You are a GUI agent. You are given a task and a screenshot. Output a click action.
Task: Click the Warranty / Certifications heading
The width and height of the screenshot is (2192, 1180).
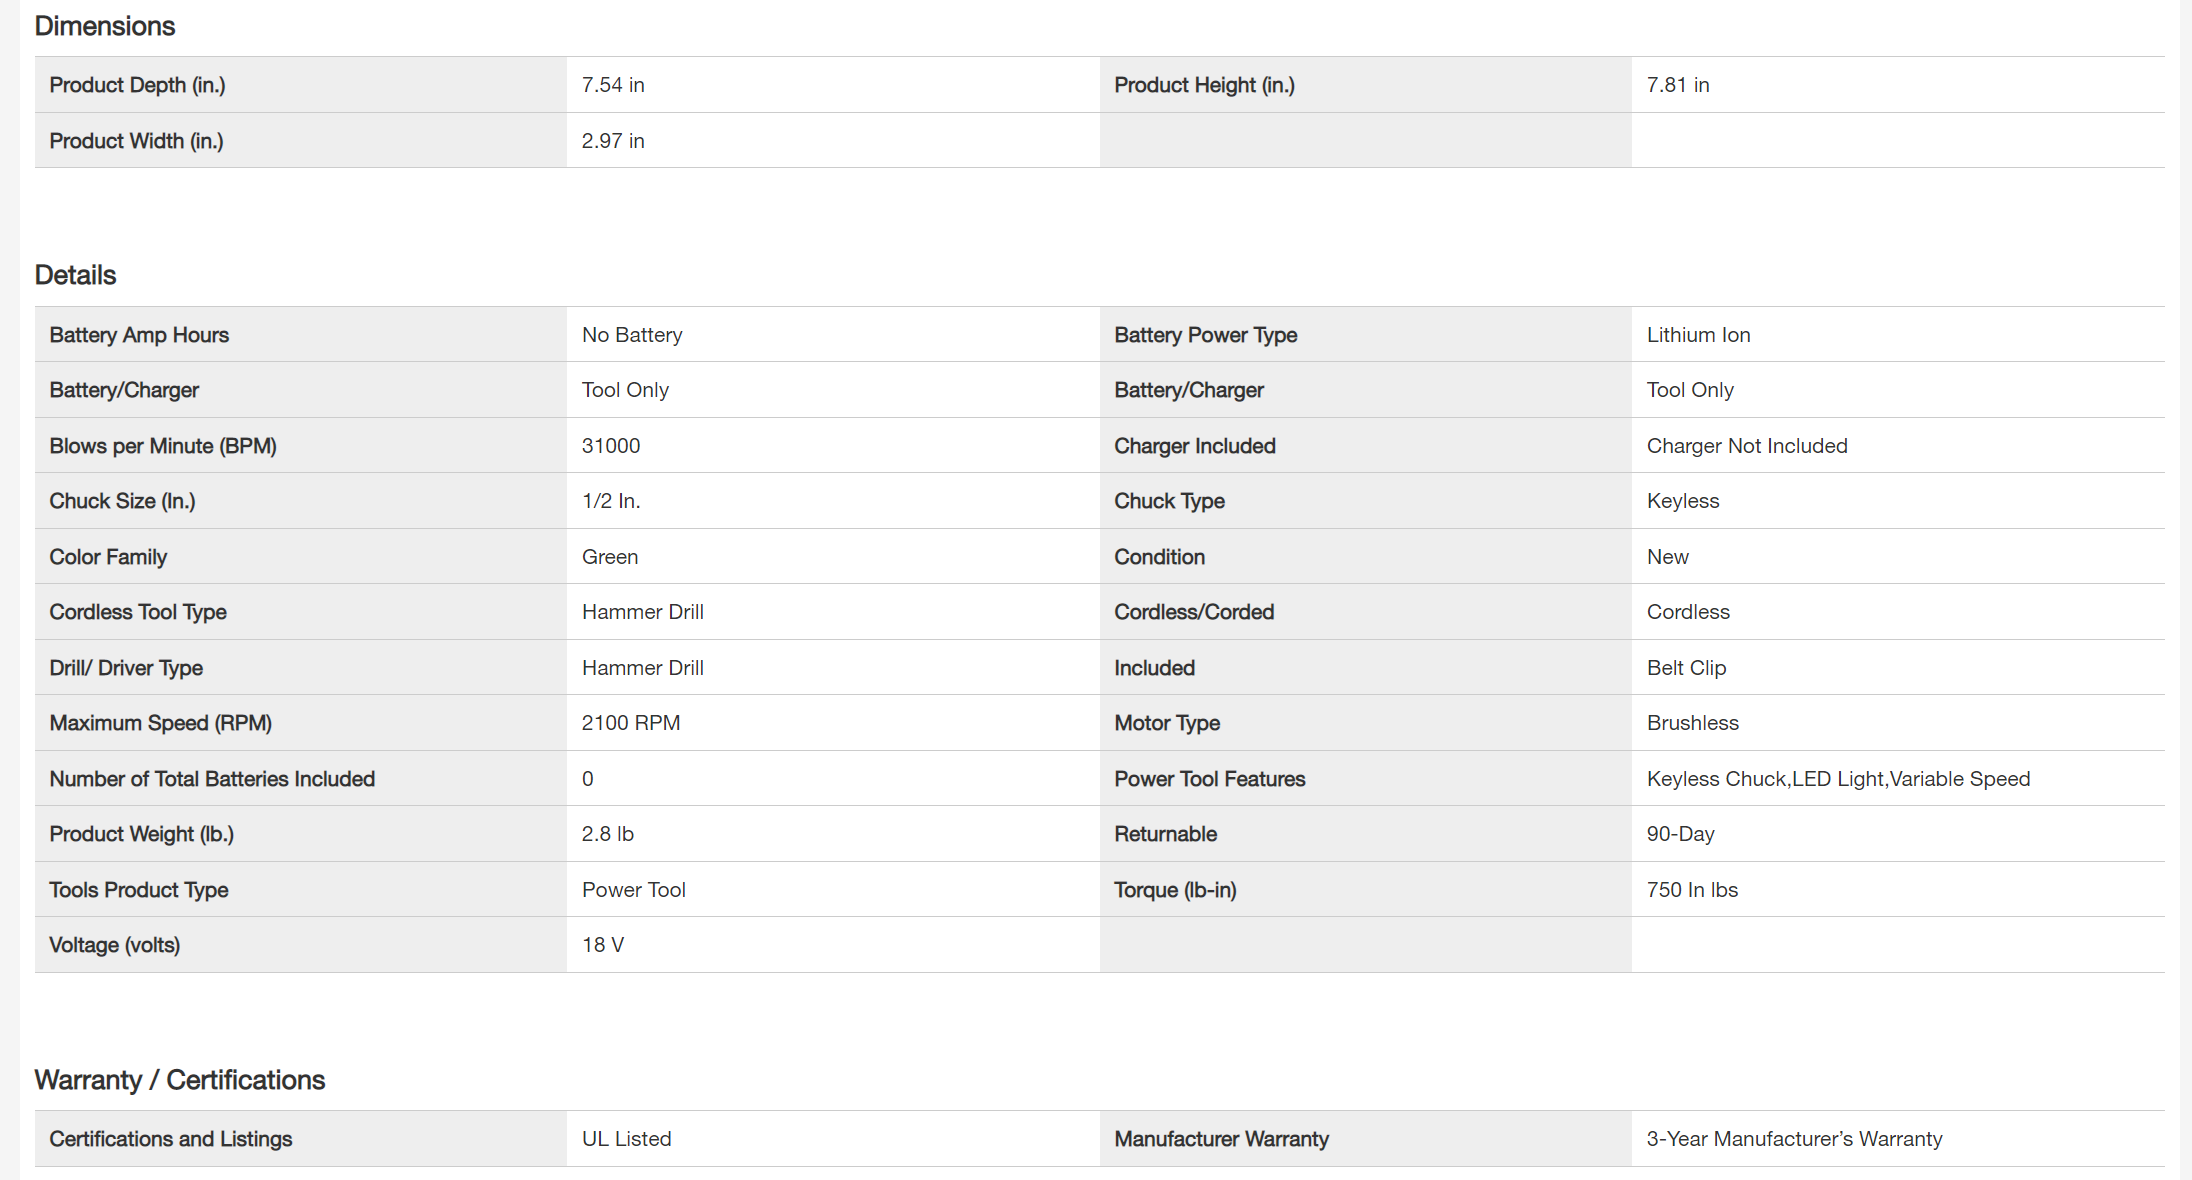(x=180, y=1080)
